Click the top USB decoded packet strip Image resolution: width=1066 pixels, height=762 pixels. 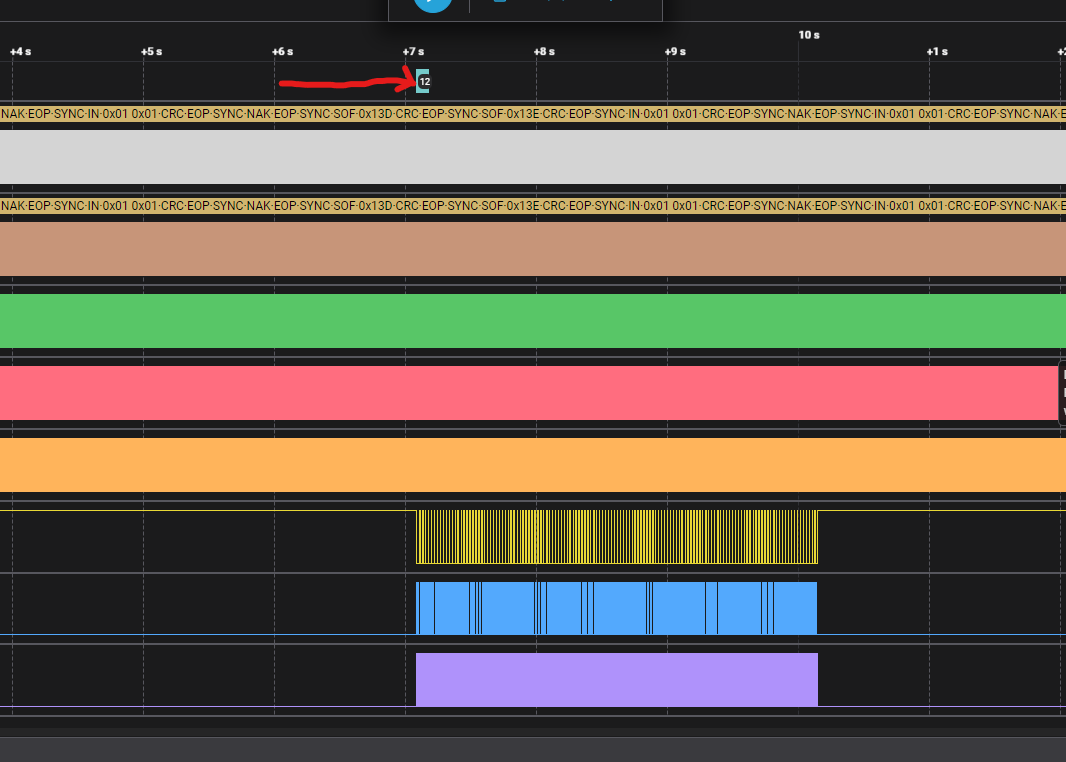click(532, 113)
